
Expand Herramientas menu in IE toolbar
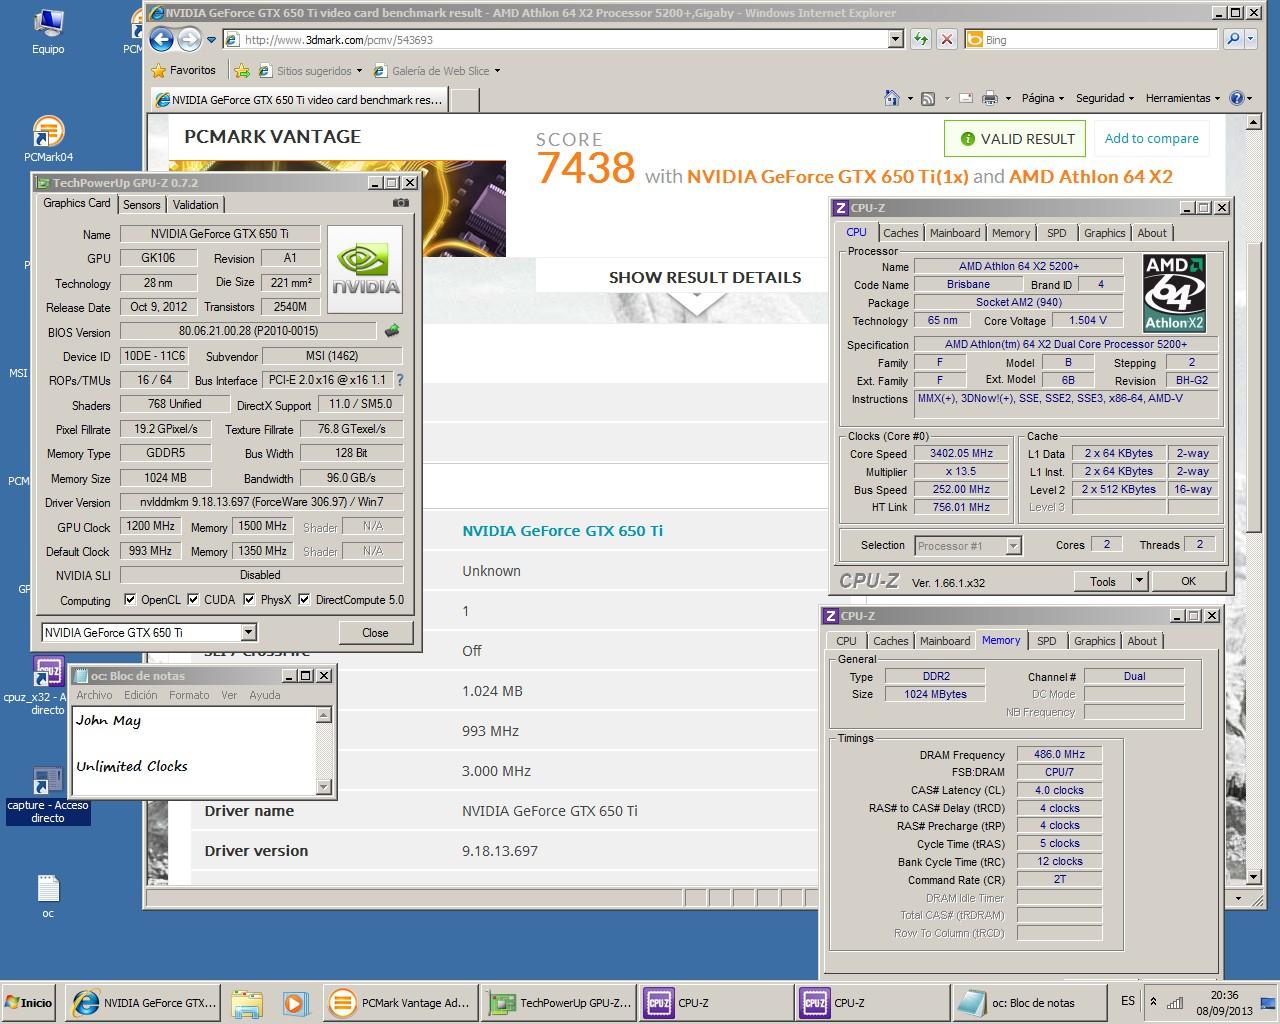(1183, 98)
